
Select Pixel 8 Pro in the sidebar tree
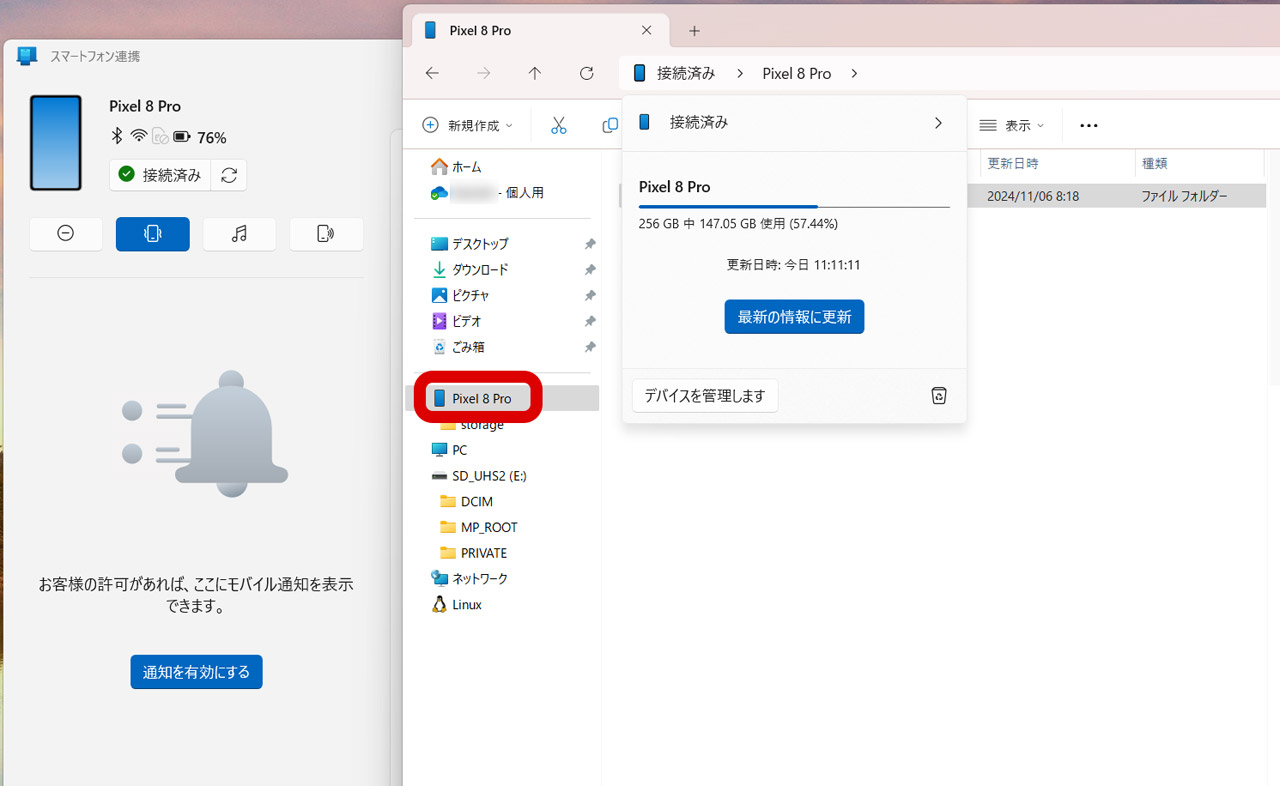pos(478,397)
